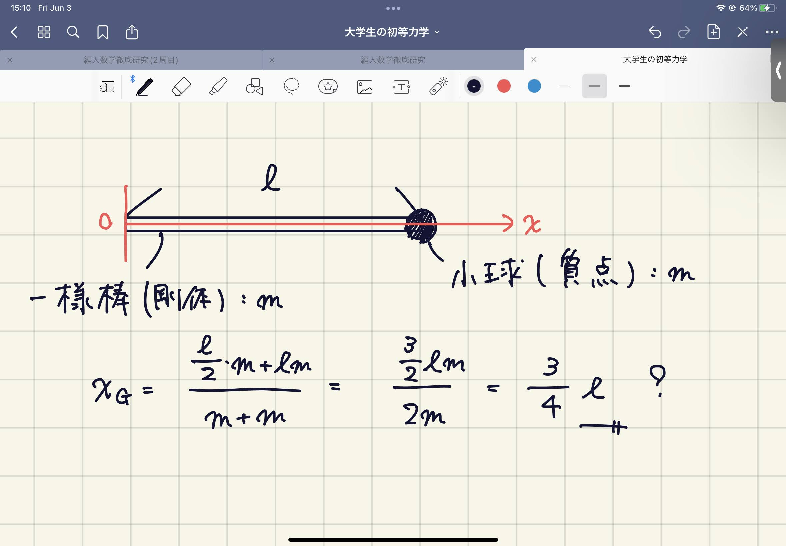
Task: Toggle the zoom window tool
Action: (x=108, y=87)
